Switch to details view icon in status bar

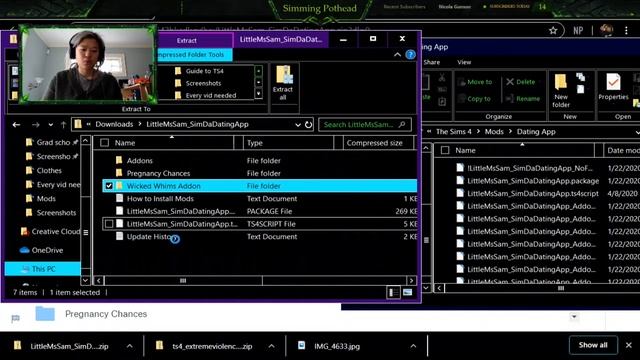pos(393,292)
